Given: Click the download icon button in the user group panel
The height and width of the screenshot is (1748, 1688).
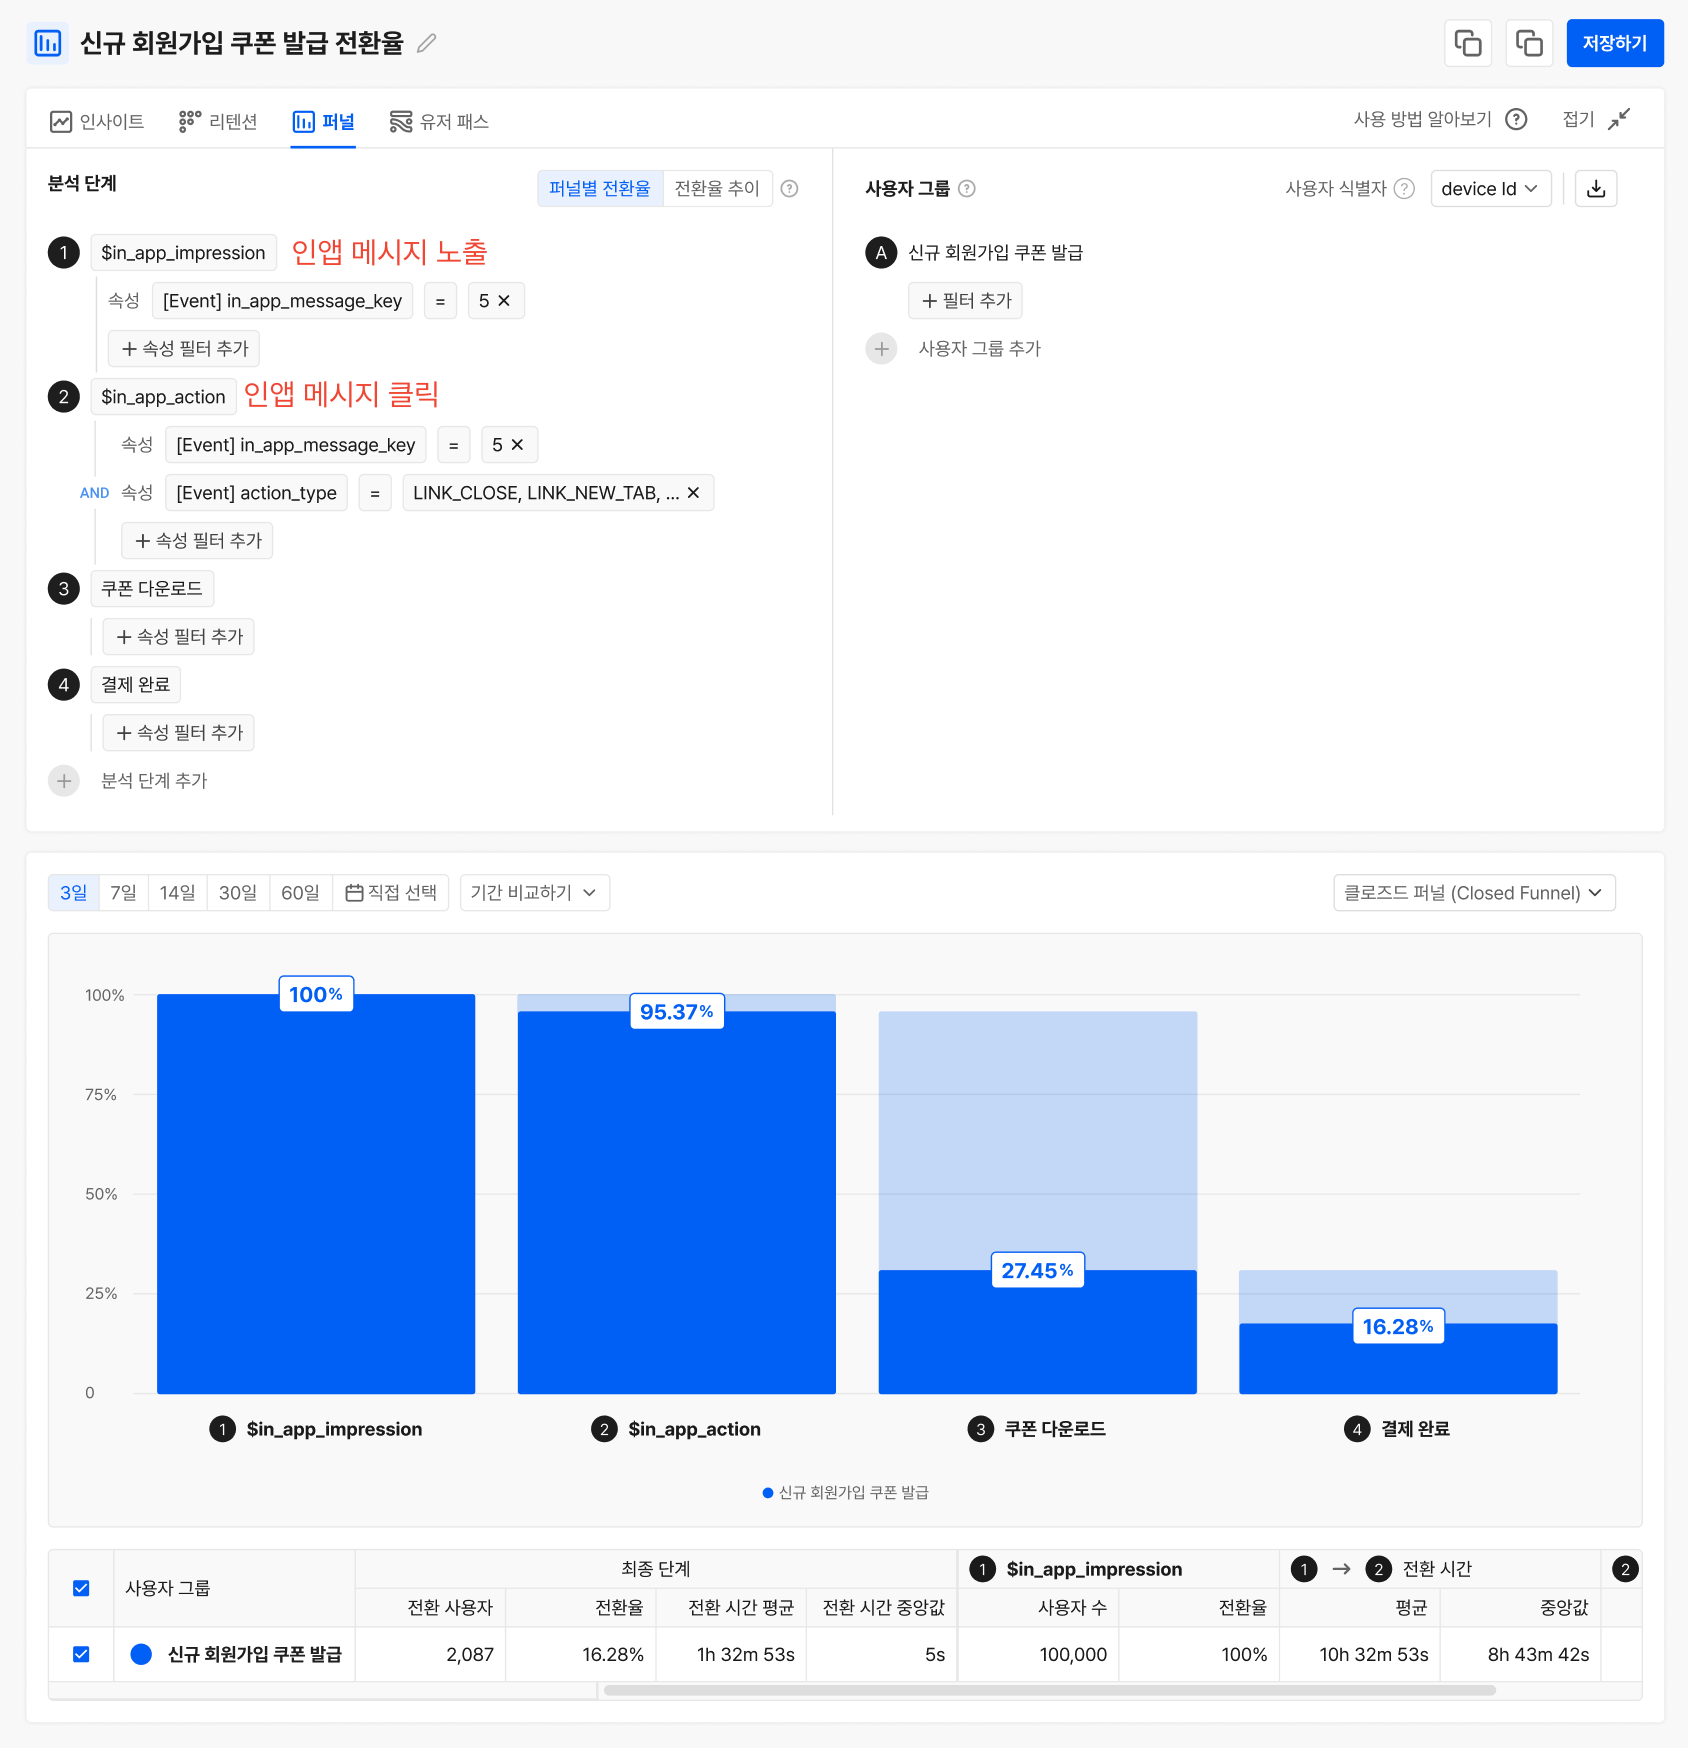Looking at the screenshot, I should [1596, 188].
